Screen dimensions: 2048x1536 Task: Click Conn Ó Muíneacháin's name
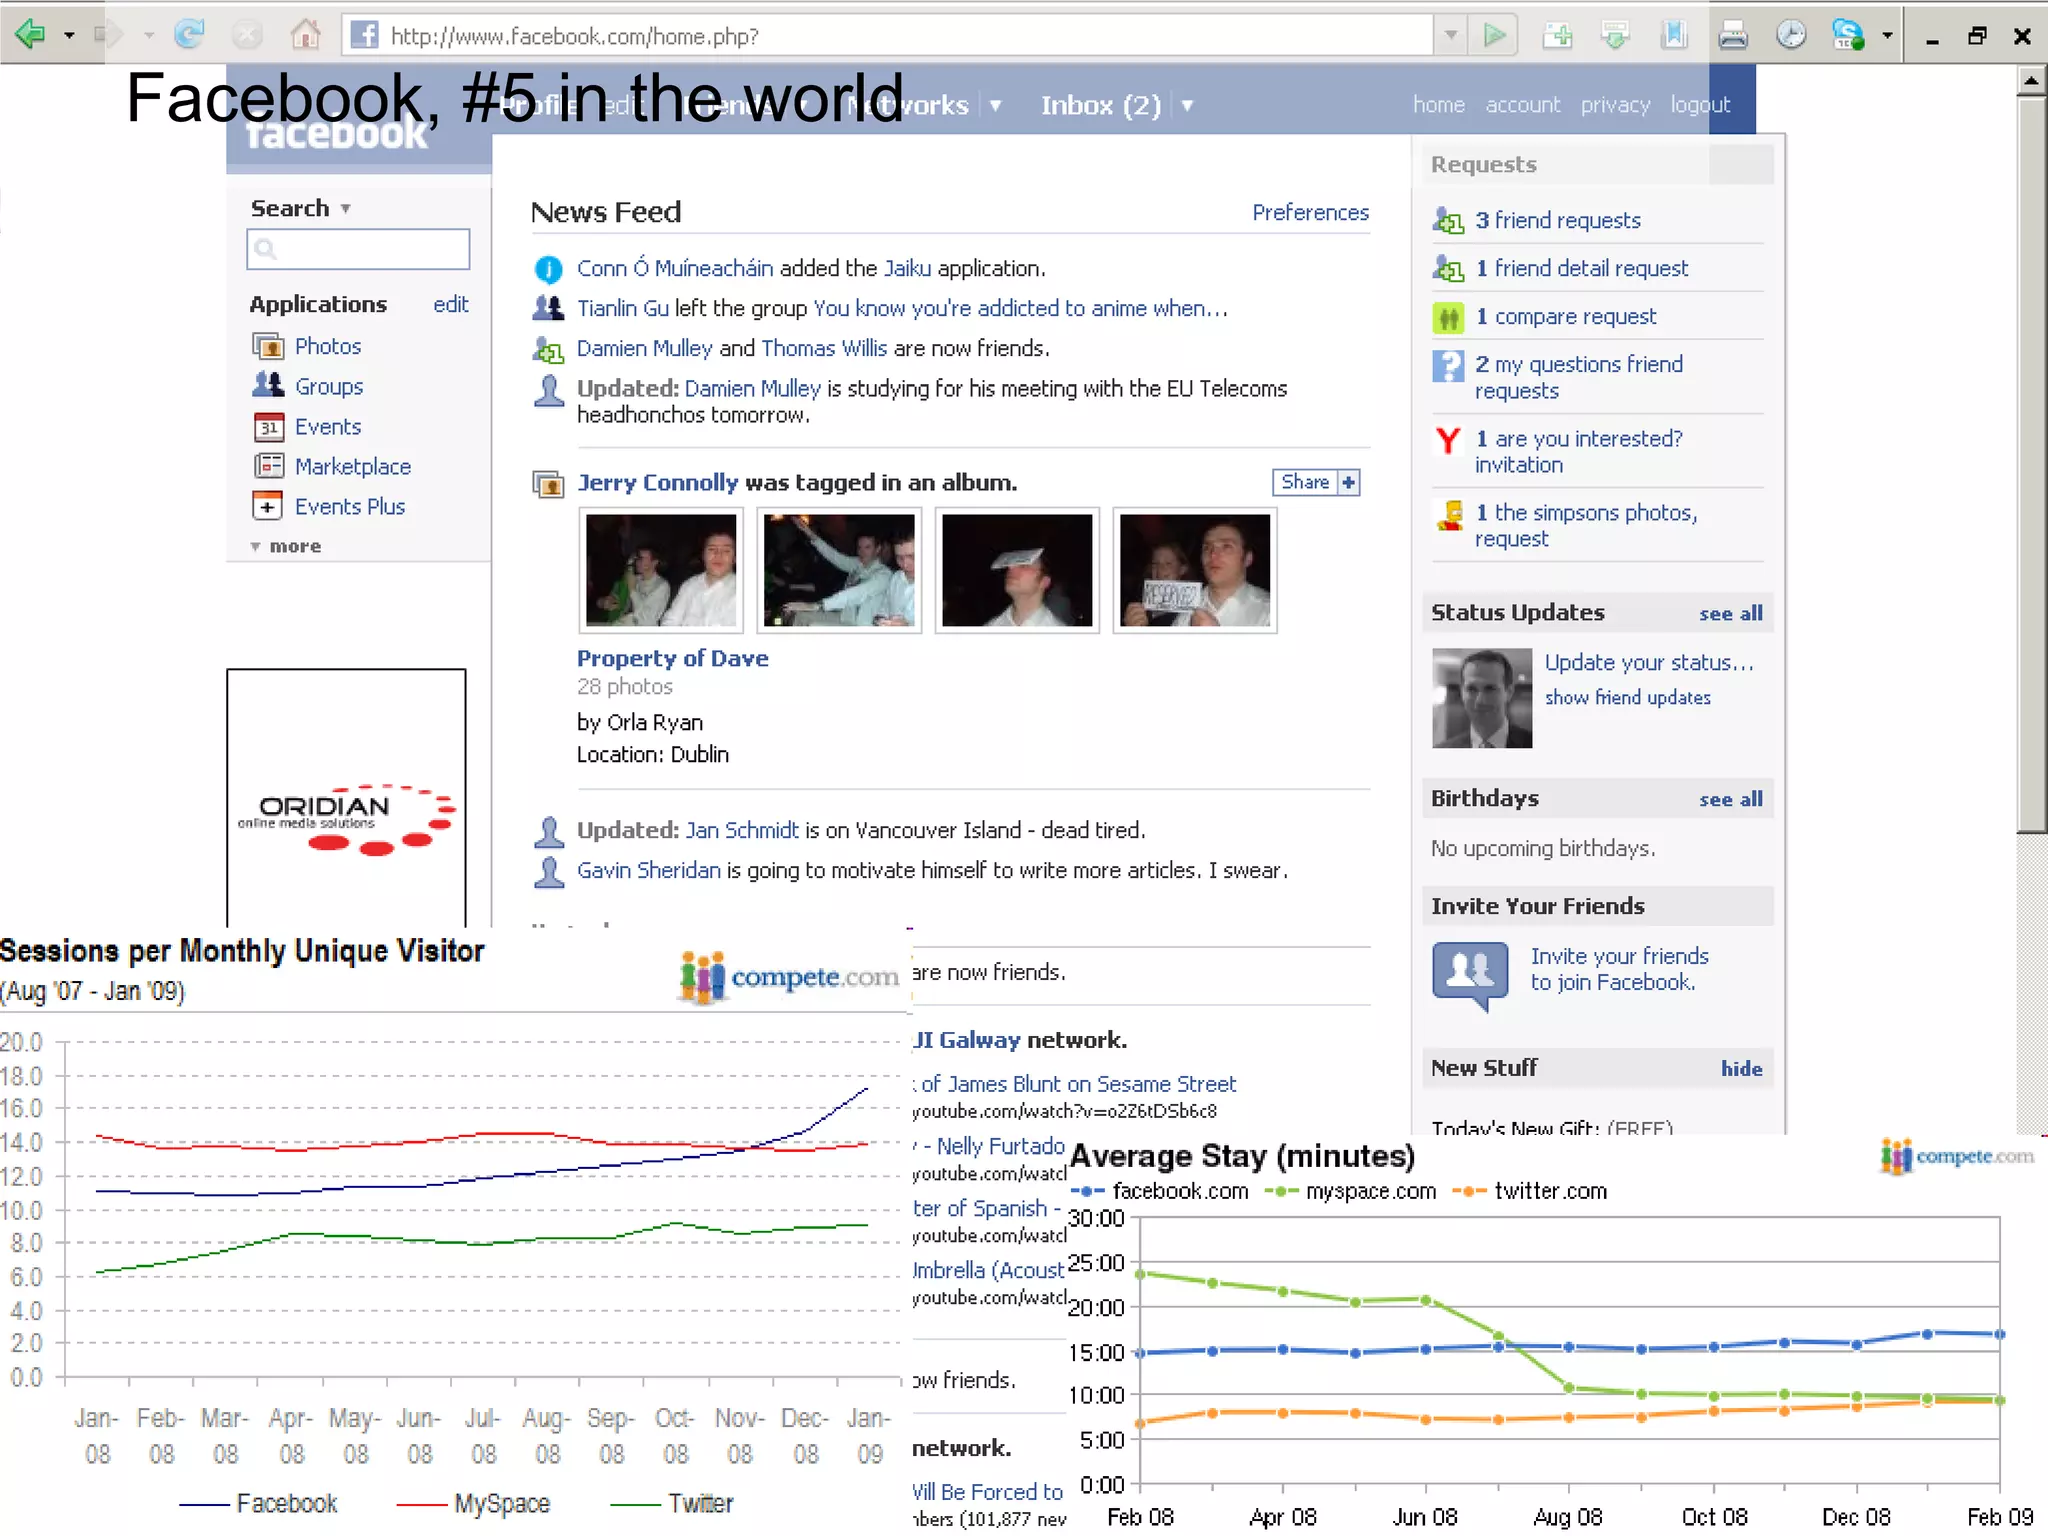point(674,268)
